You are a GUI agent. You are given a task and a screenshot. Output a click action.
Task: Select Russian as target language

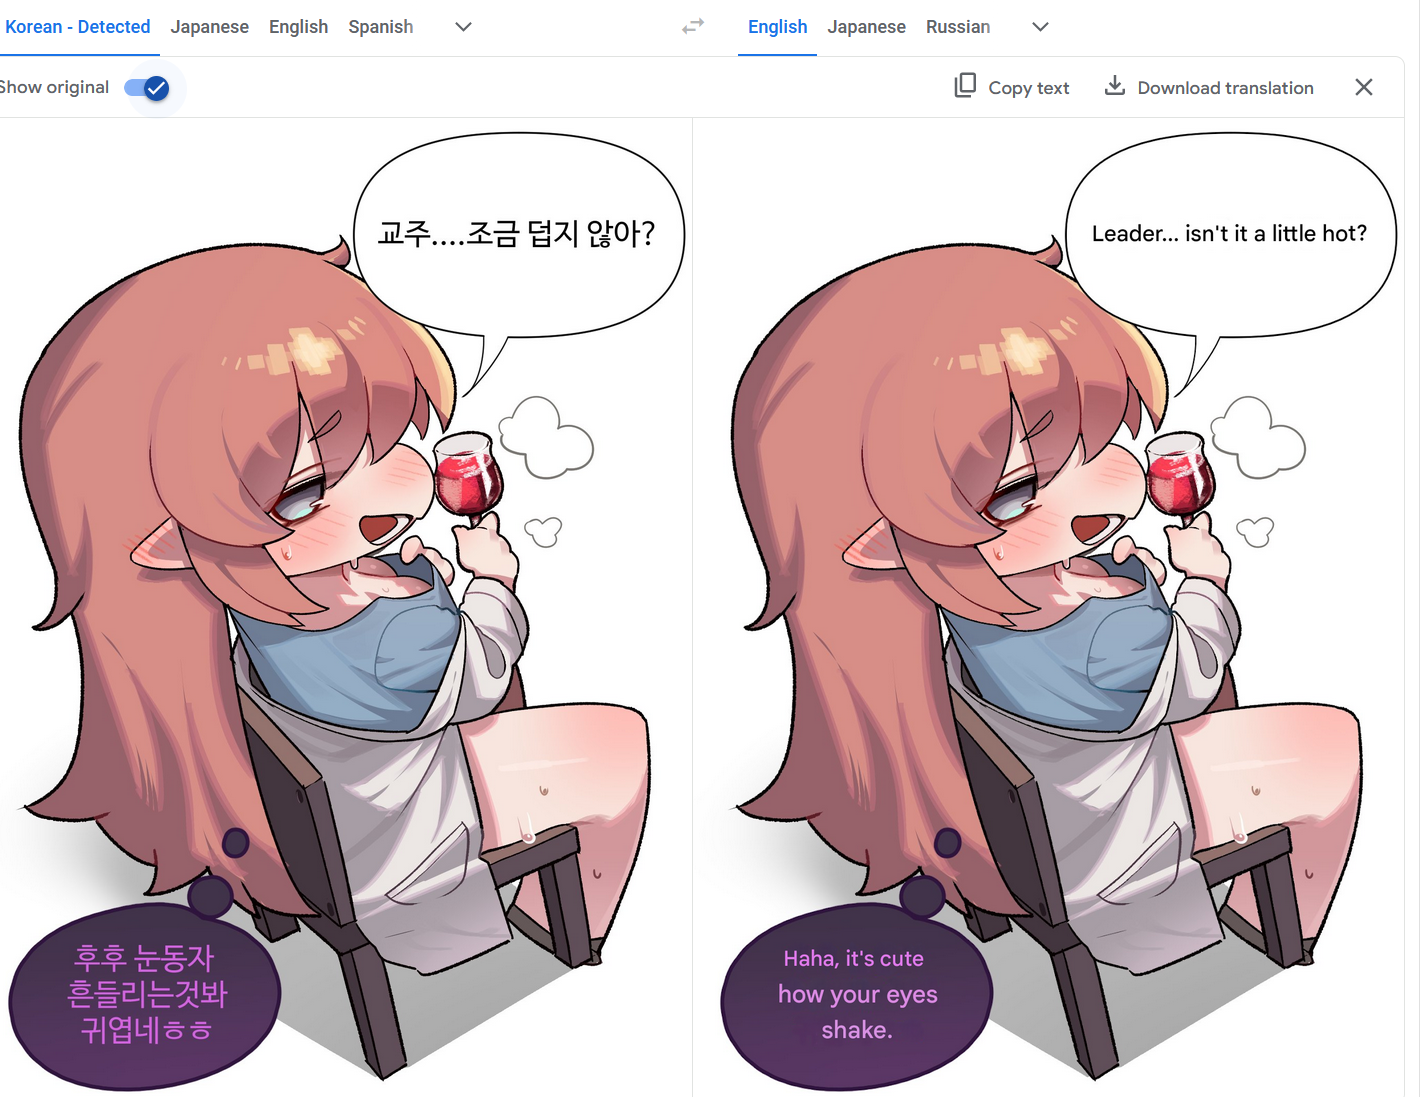point(958,27)
